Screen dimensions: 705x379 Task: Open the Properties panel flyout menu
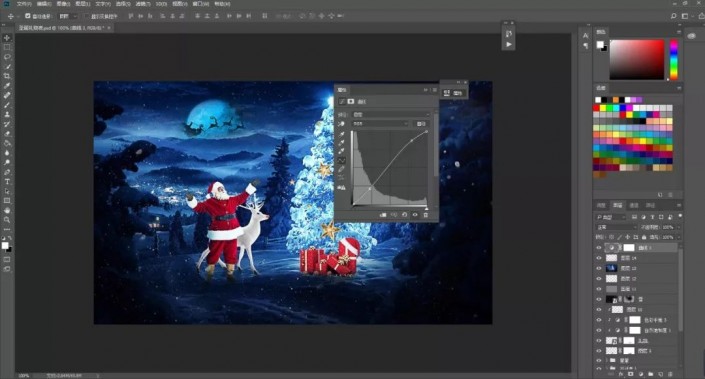(x=434, y=90)
